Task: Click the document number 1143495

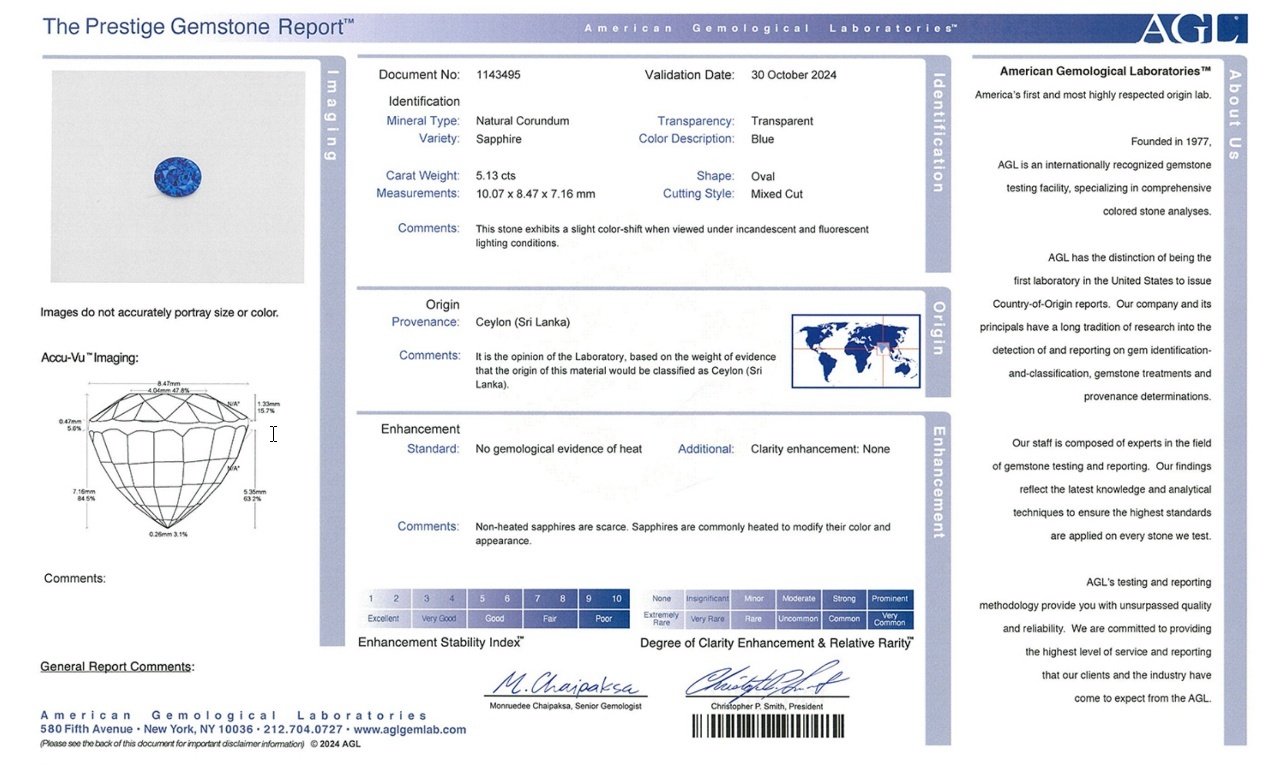Action: [x=498, y=75]
